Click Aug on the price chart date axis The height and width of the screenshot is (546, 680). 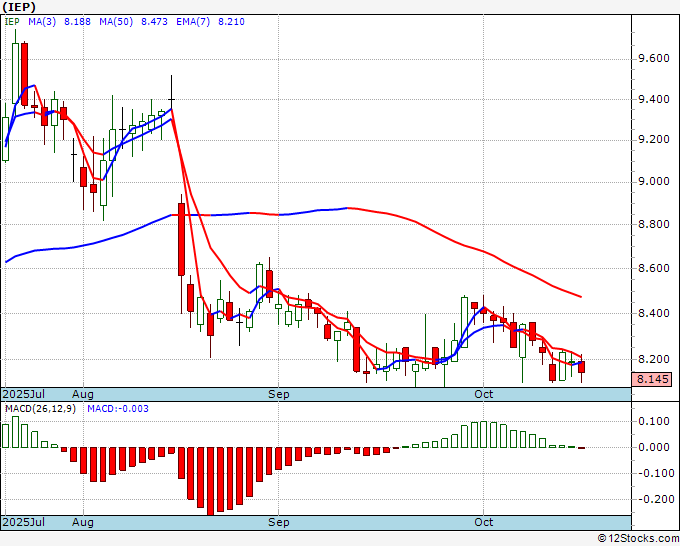[x=83, y=394]
